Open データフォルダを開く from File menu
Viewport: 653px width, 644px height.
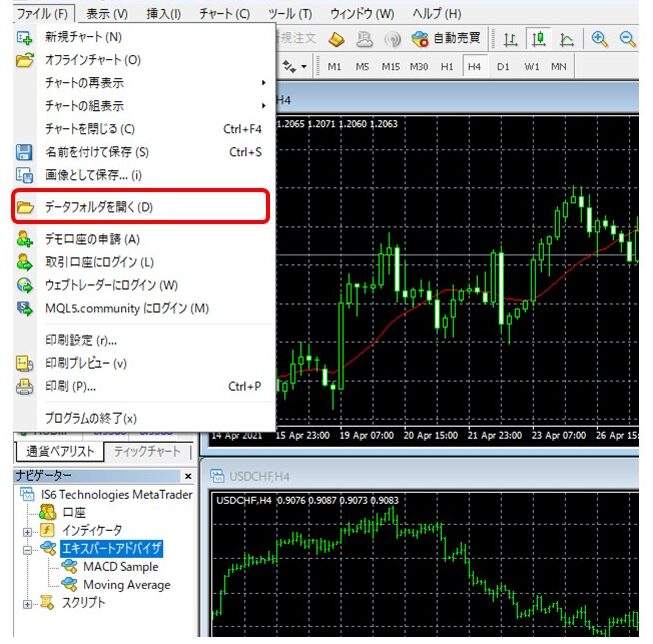coord(99,207)
